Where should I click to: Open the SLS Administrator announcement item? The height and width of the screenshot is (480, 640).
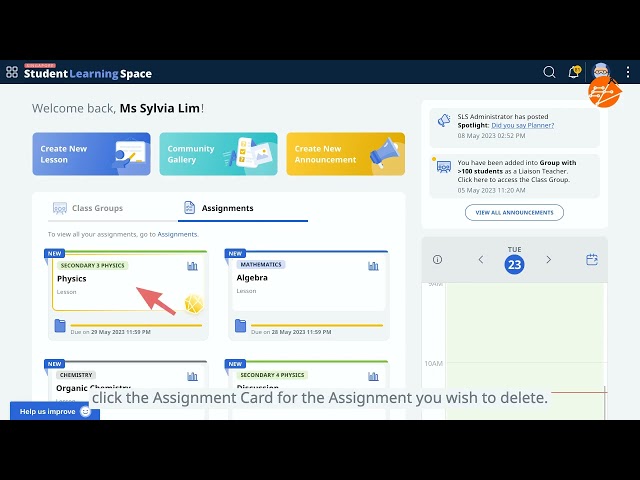click(514, 127)
